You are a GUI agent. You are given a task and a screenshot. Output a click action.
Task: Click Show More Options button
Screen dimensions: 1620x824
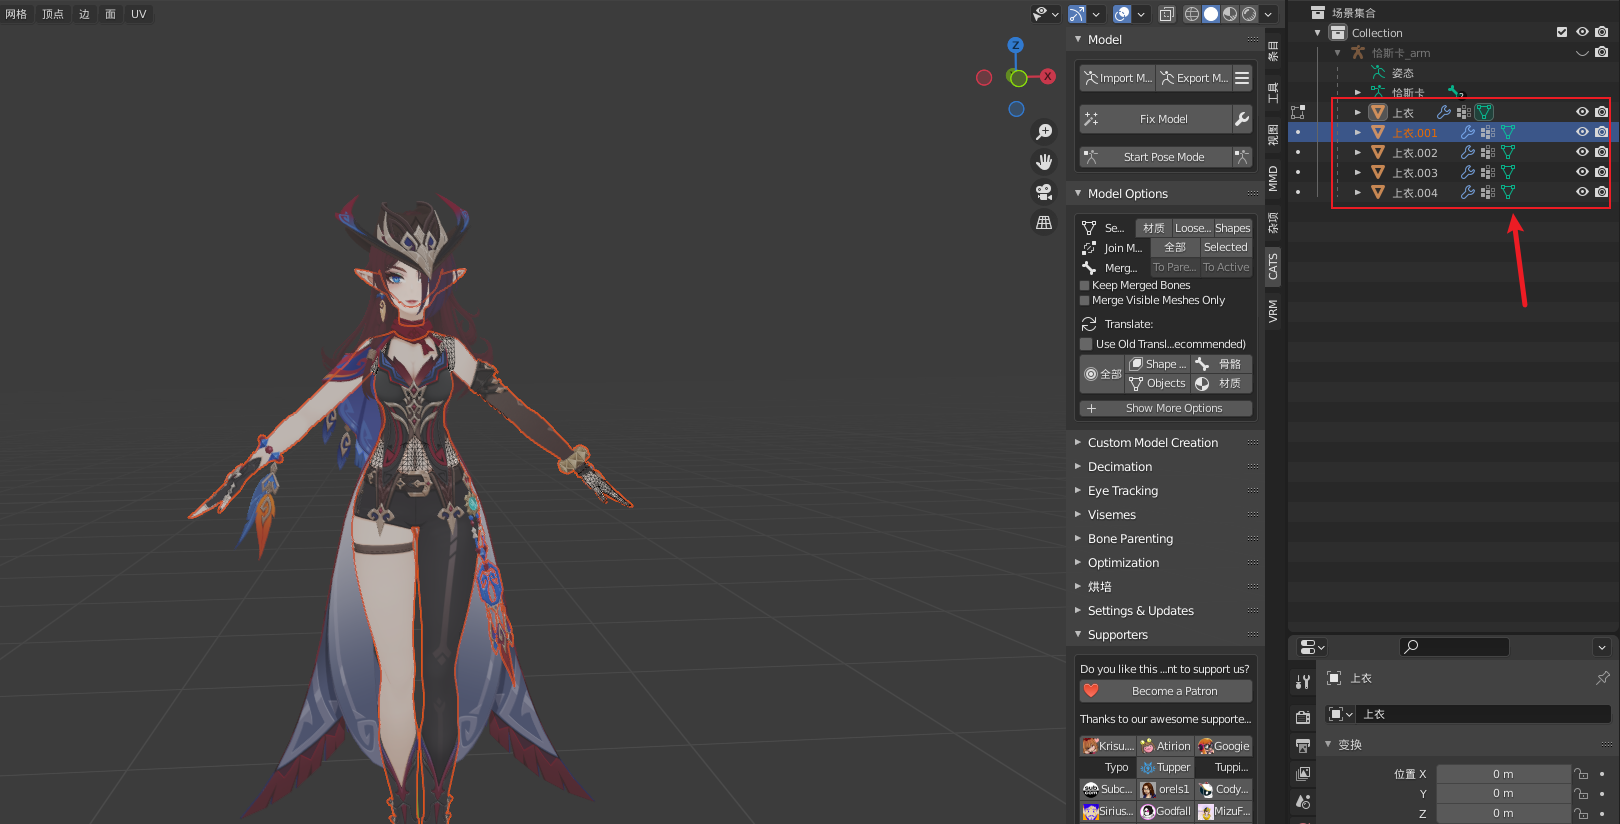(1166, 408)
